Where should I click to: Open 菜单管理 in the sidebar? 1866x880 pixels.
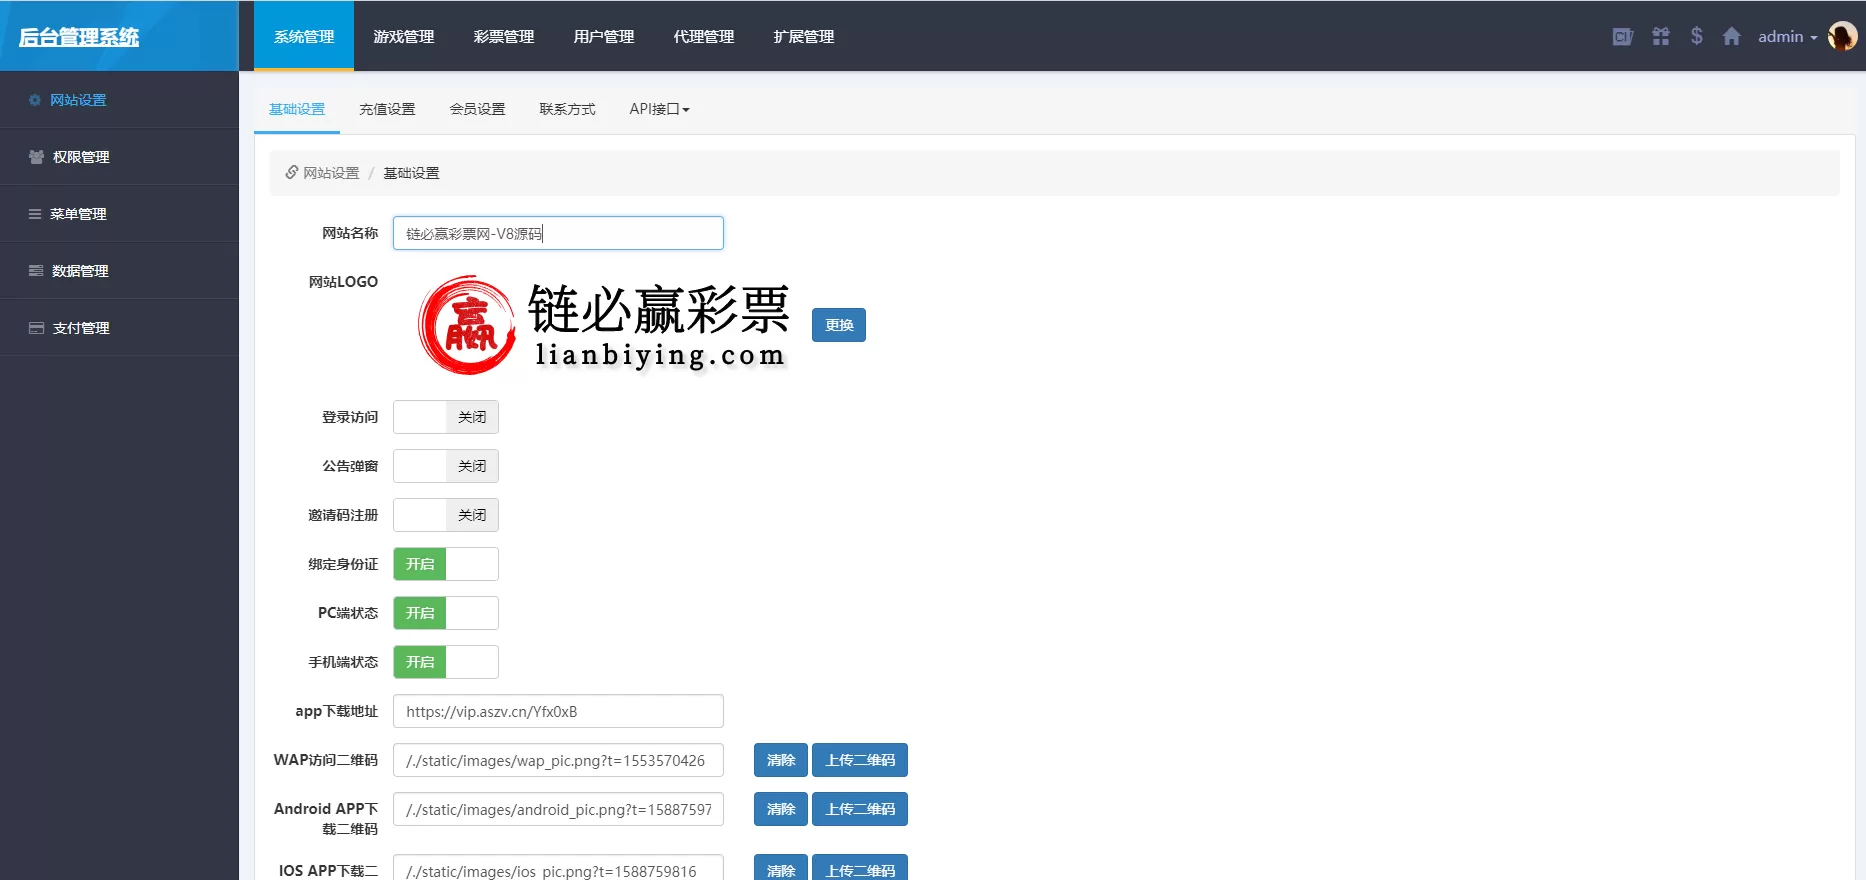click(119, 214)
